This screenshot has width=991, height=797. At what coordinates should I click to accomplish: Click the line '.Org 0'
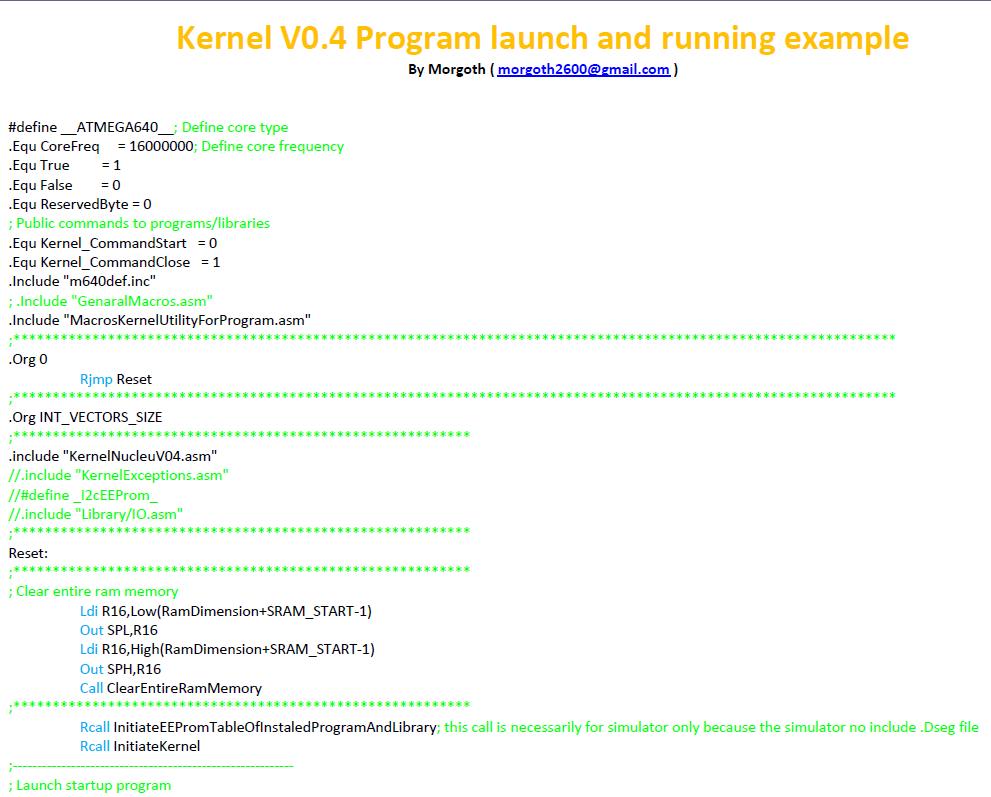click(28, 360)
